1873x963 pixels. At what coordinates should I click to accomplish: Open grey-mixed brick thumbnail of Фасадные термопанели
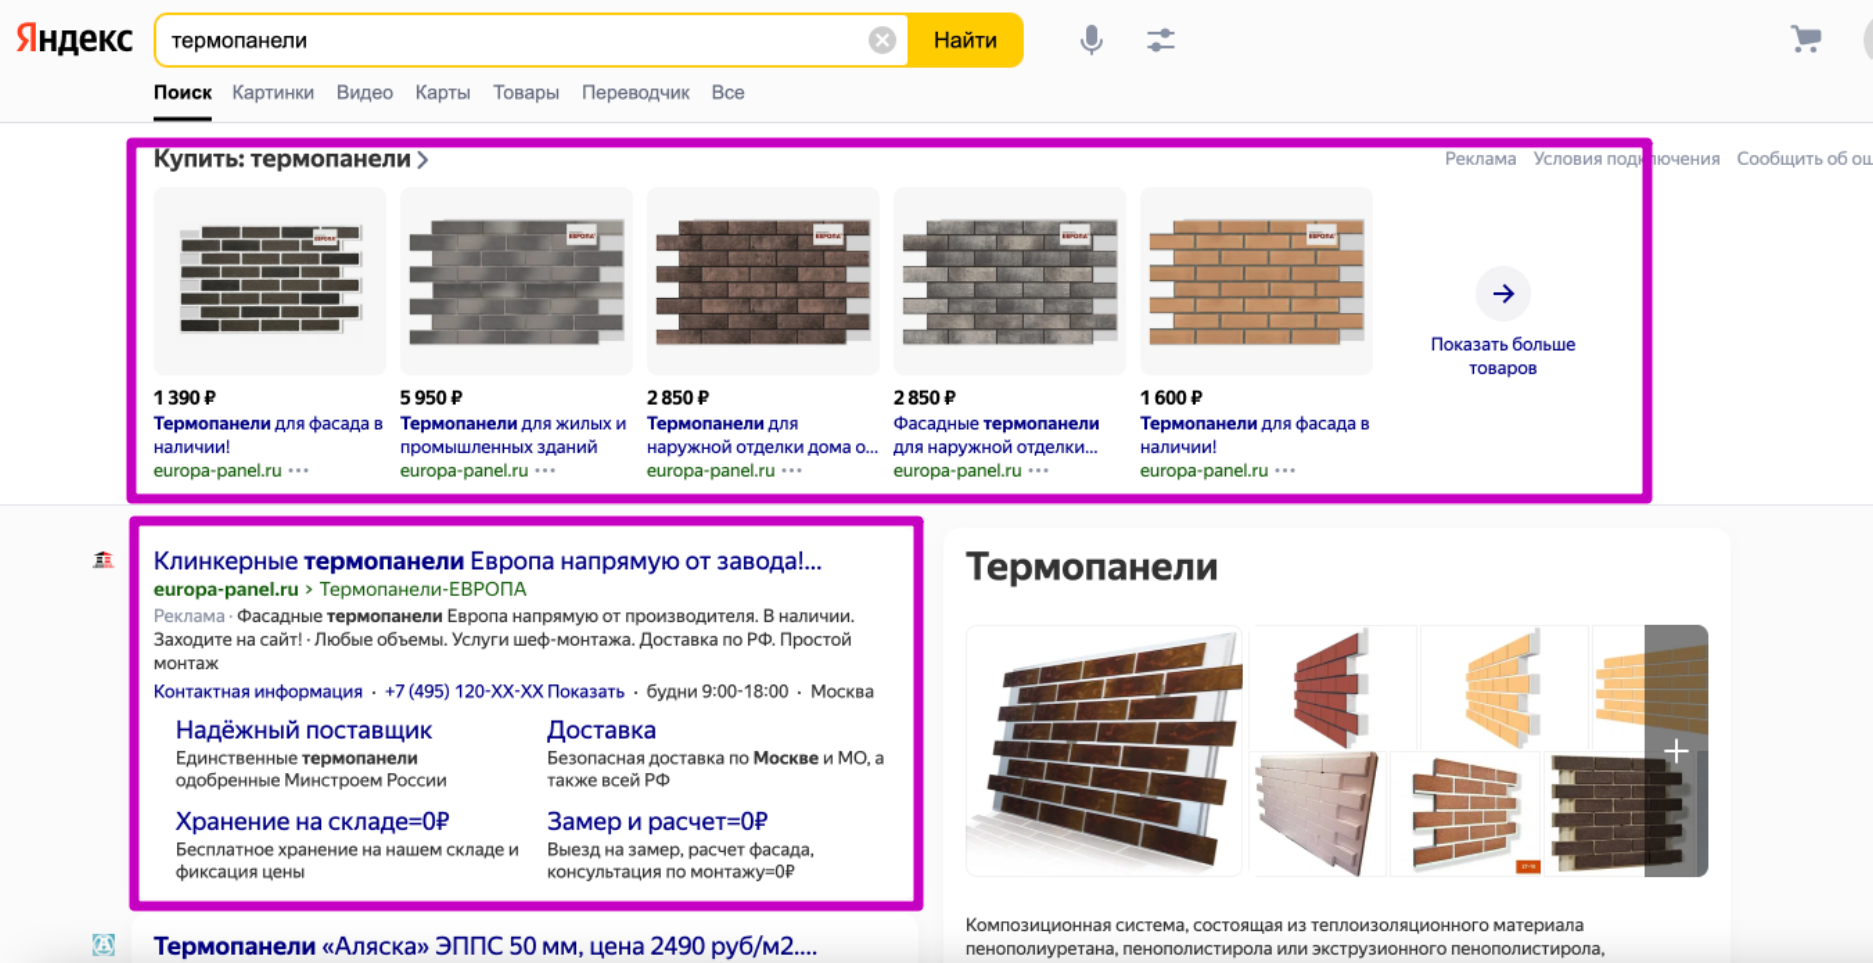tap(1010, 281)
